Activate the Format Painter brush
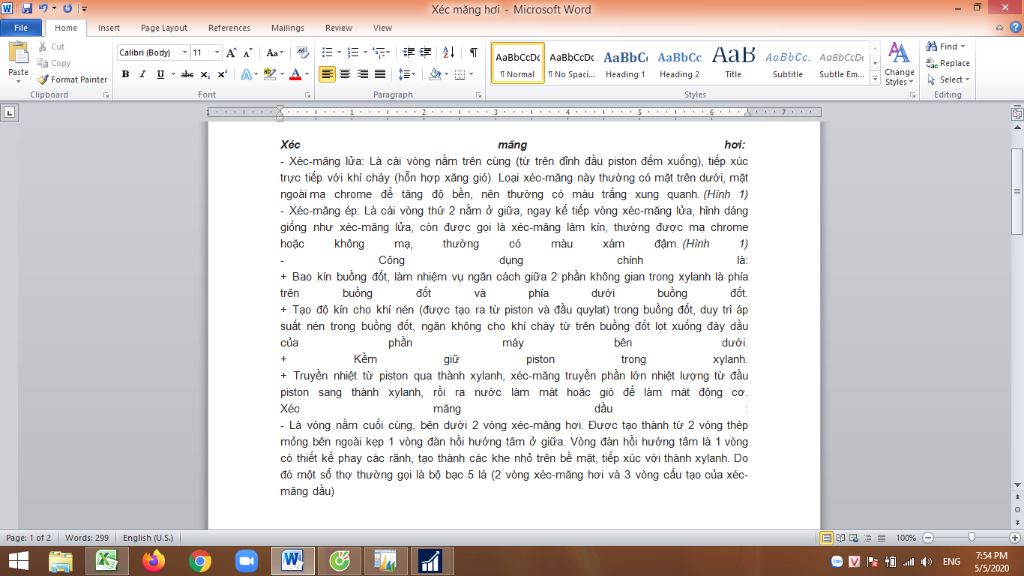Viewport: 1024px width, 576px height. [x=43, y=79]
